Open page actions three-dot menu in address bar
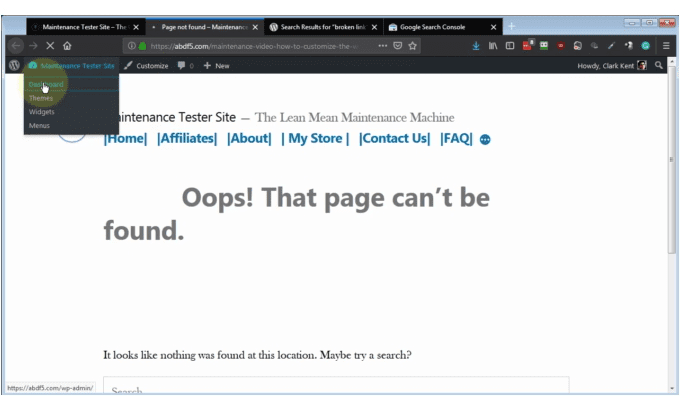 382,46
